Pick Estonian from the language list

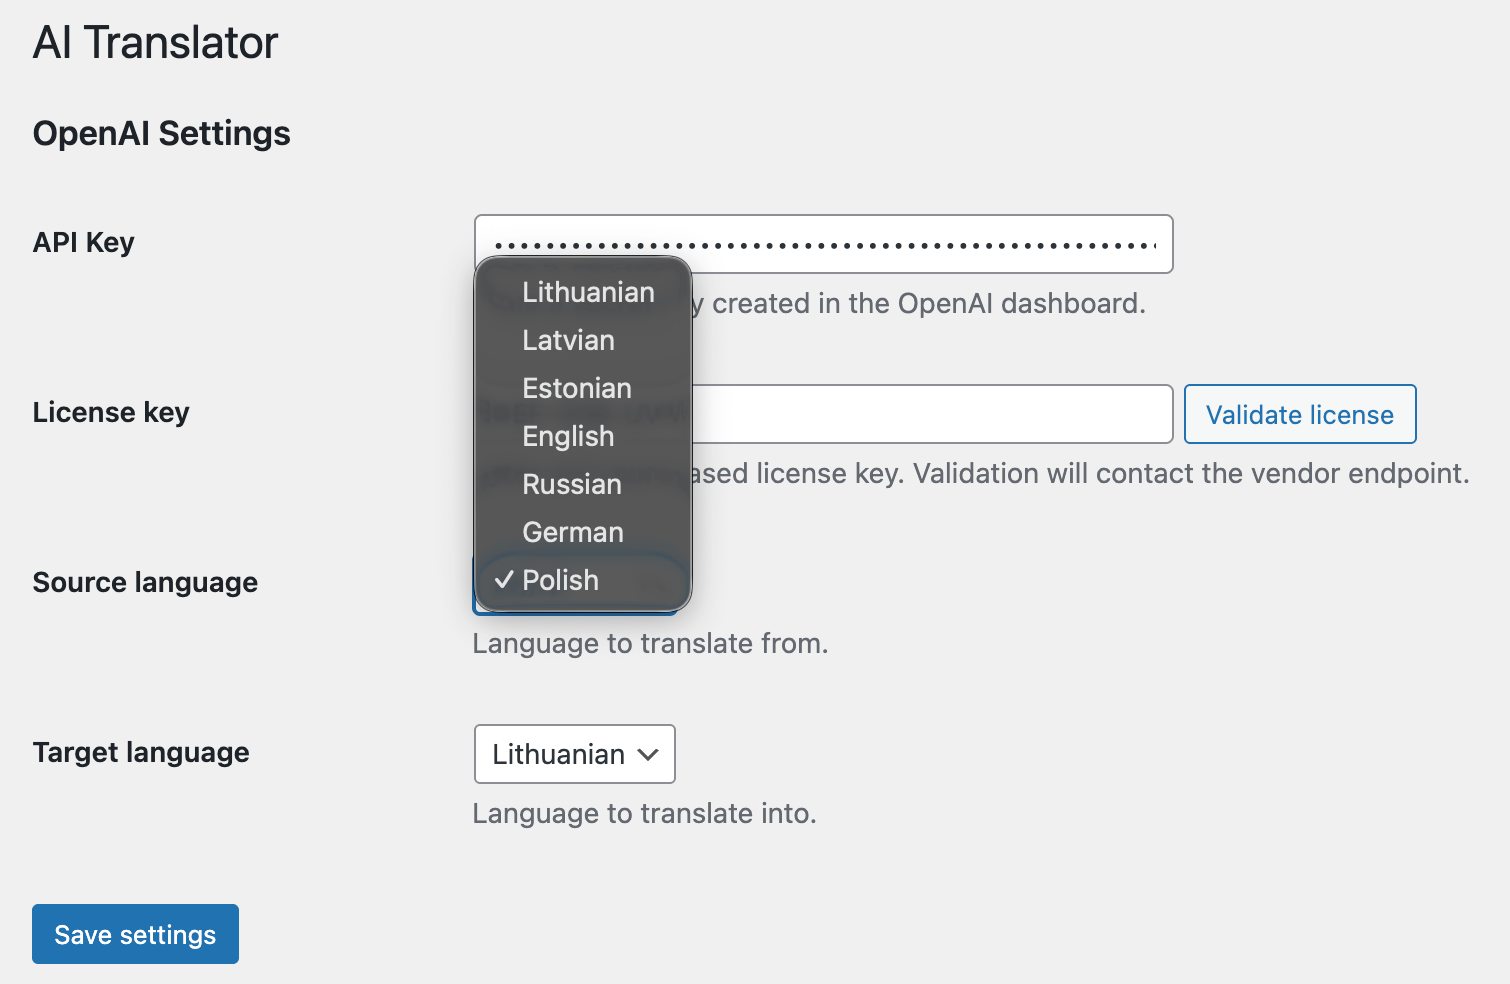tap(576, 388)
